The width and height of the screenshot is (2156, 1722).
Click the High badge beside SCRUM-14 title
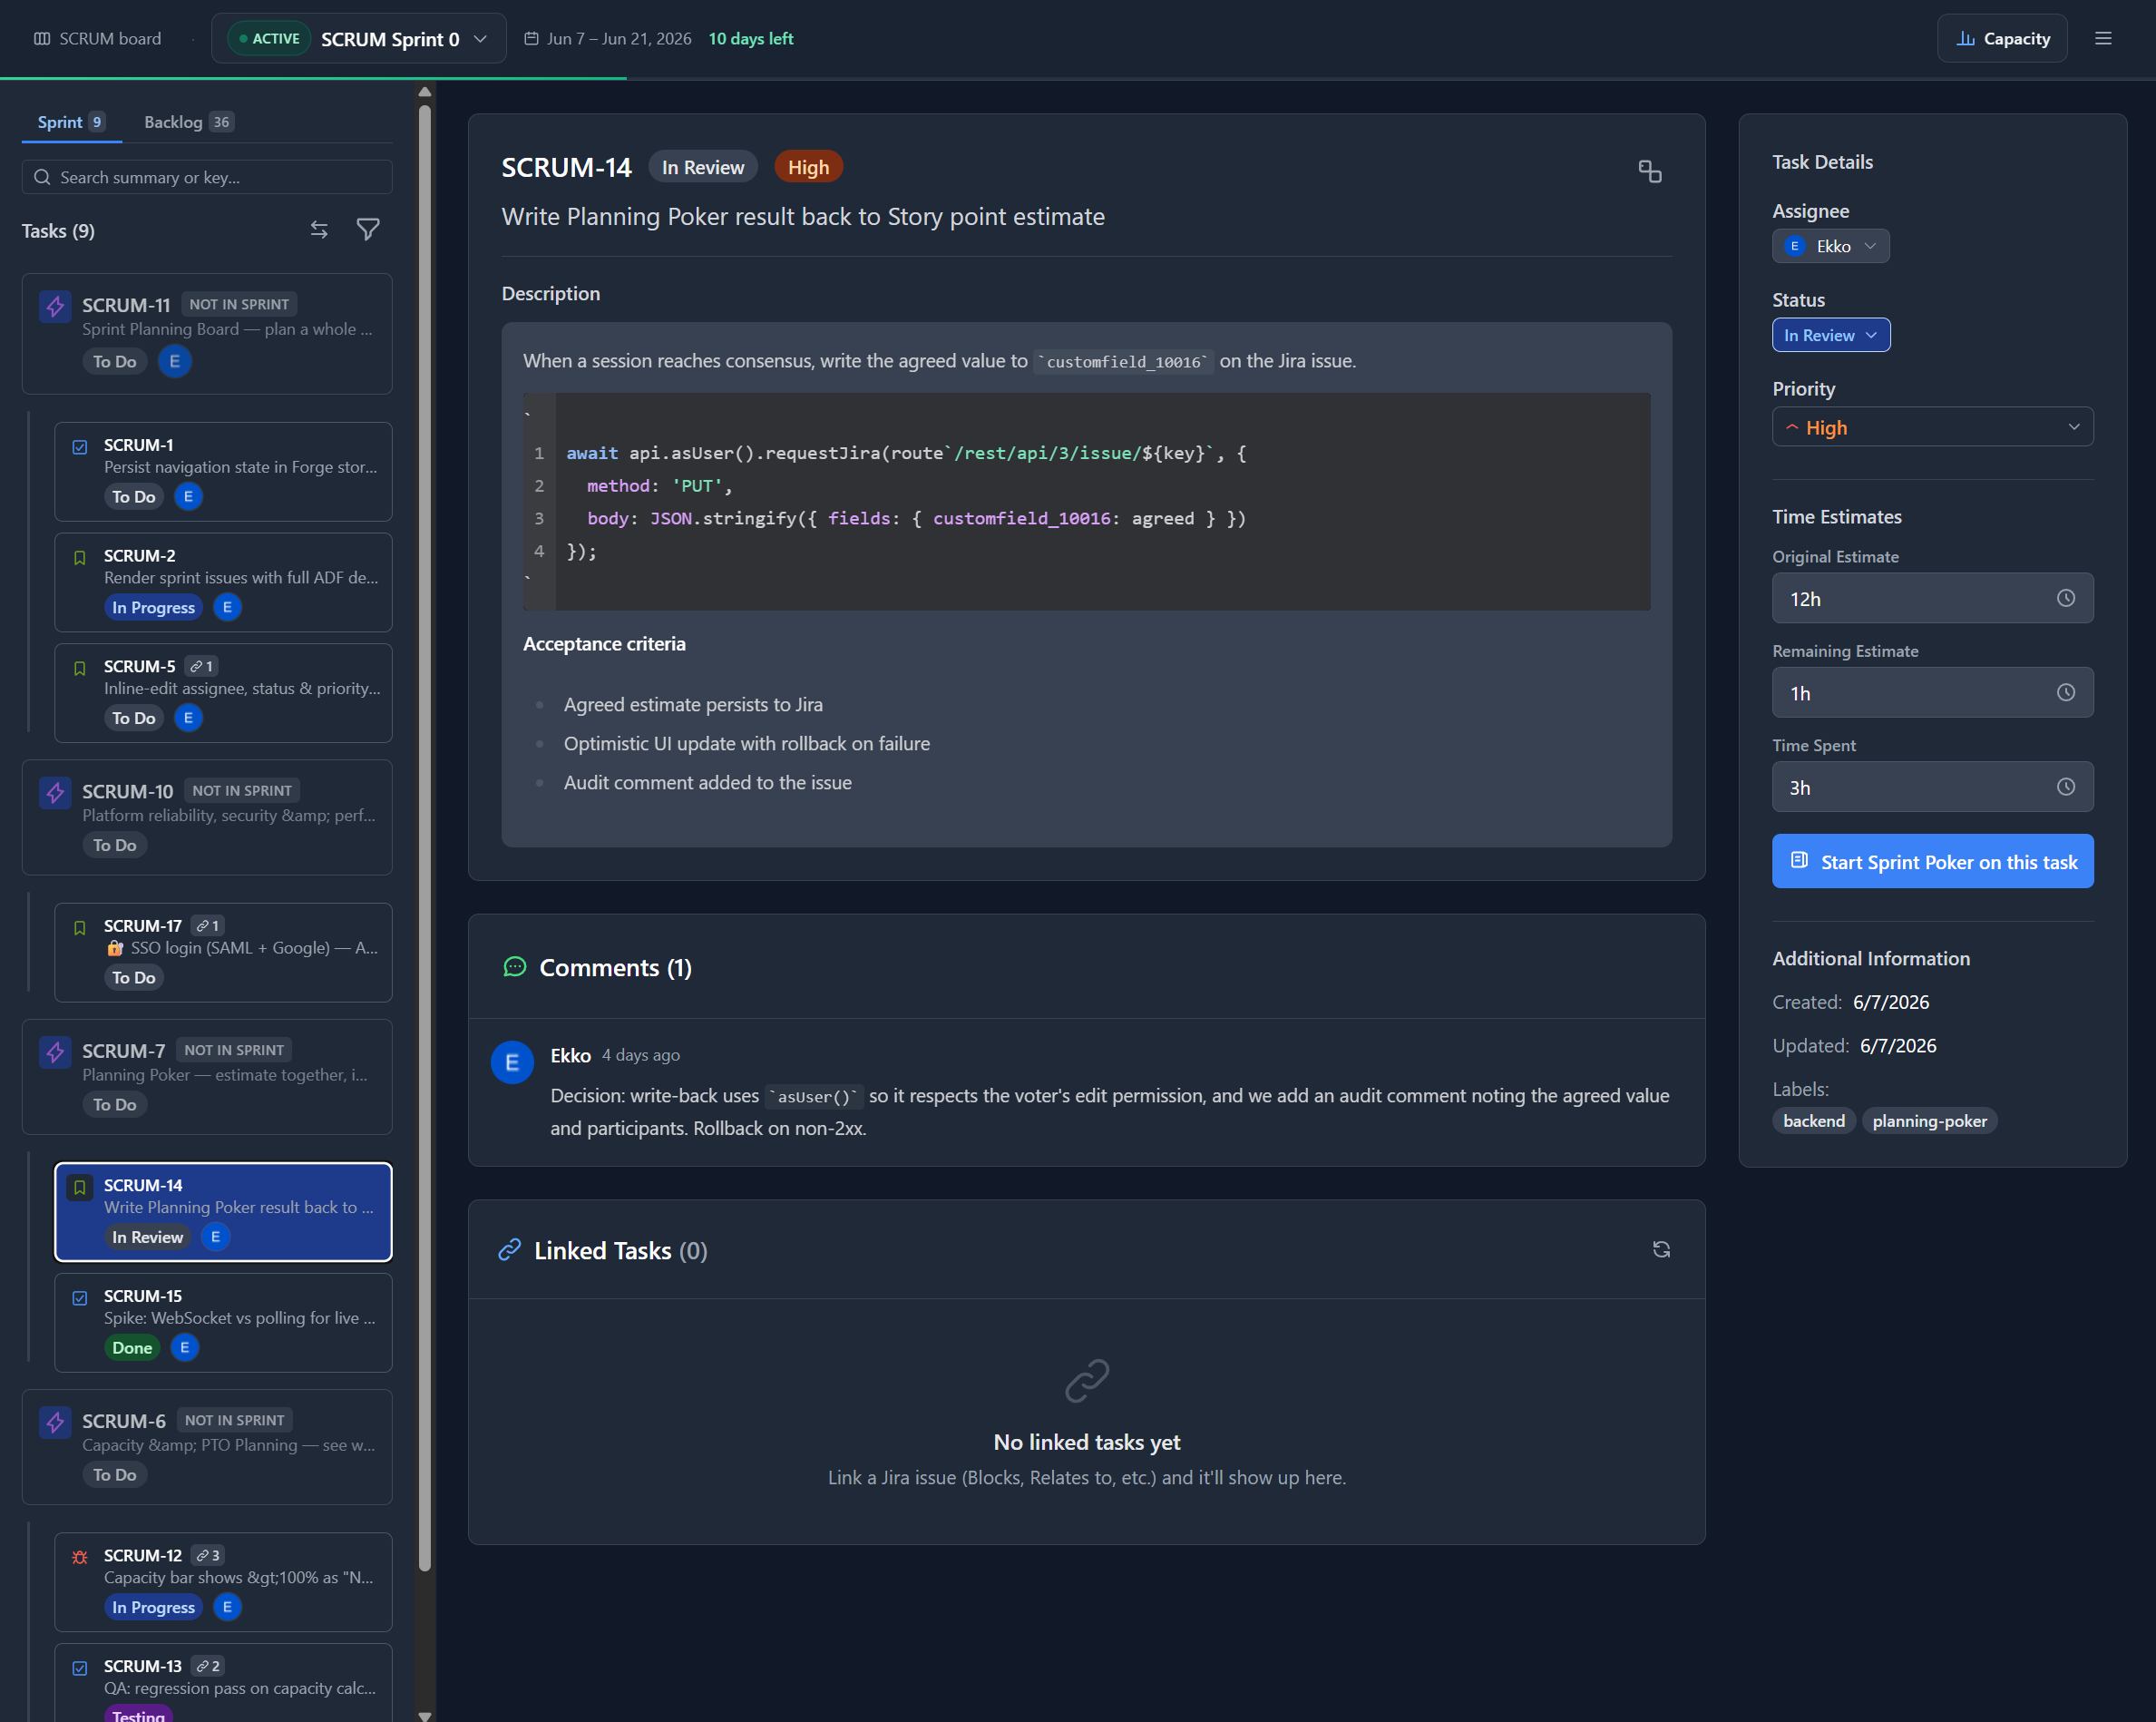[x=808, y=167]
